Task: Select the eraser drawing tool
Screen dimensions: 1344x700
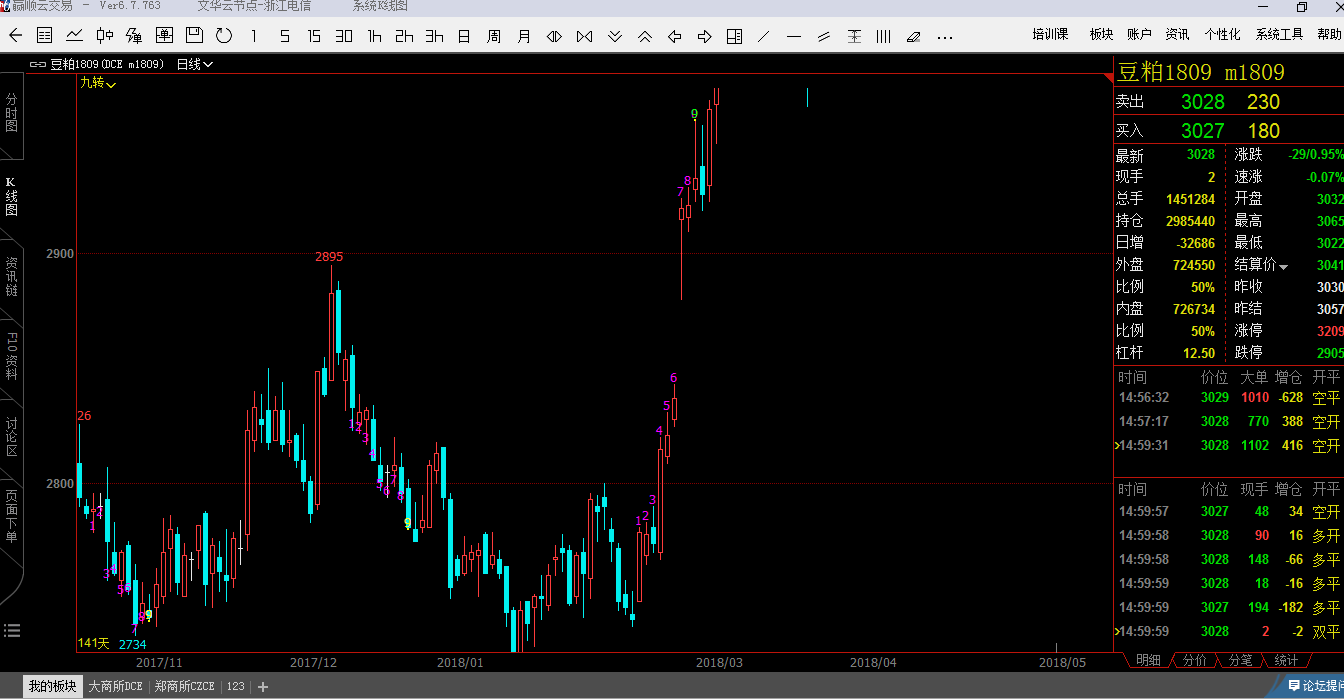Action: click(913, 37)
